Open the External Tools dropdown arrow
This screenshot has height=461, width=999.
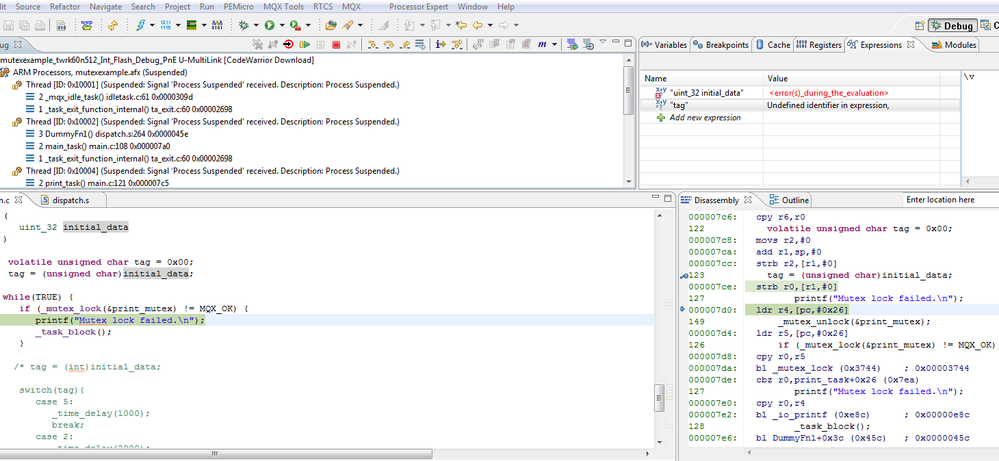pos(308,25)
